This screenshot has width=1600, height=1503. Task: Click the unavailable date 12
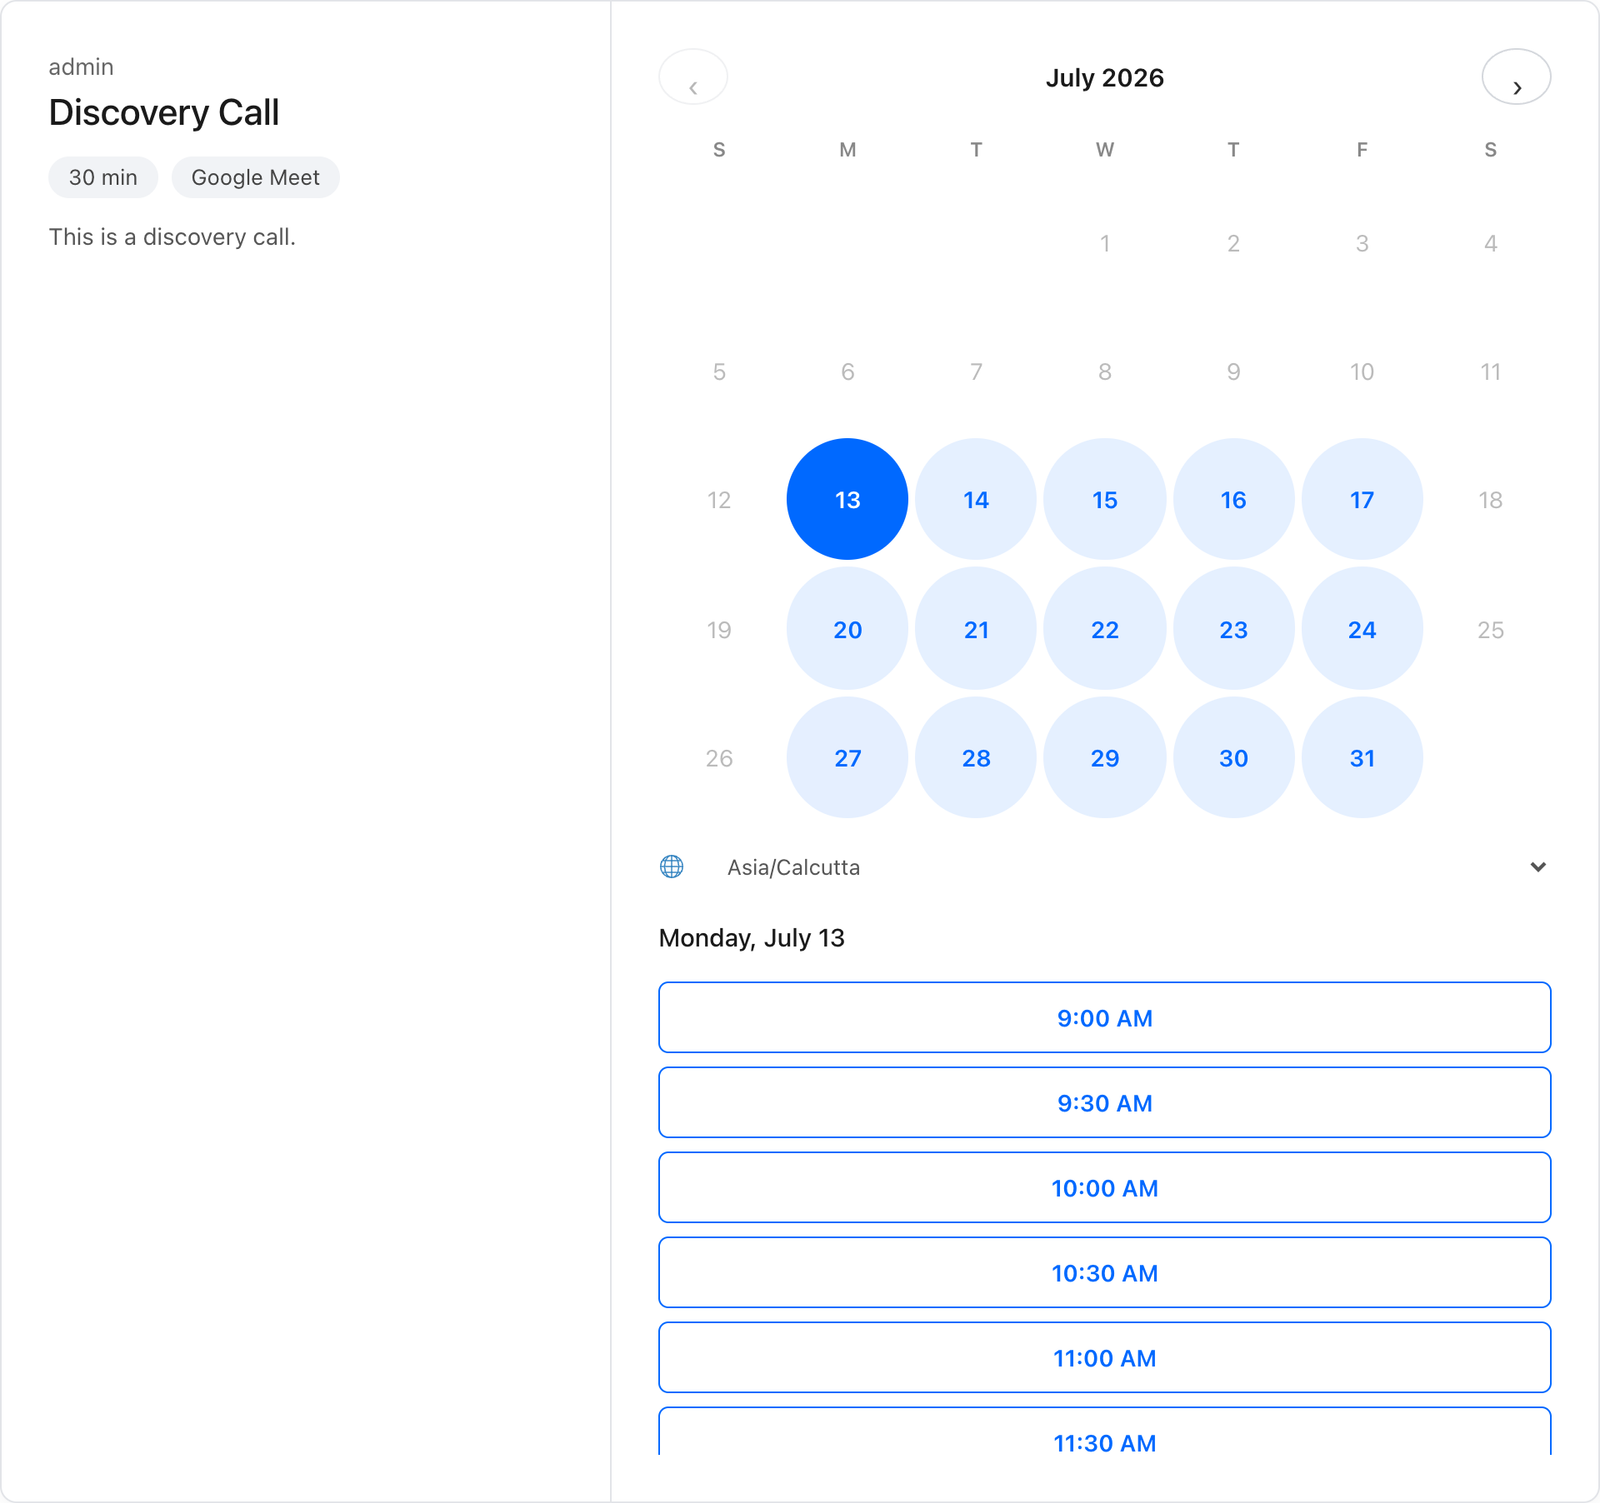719,499
